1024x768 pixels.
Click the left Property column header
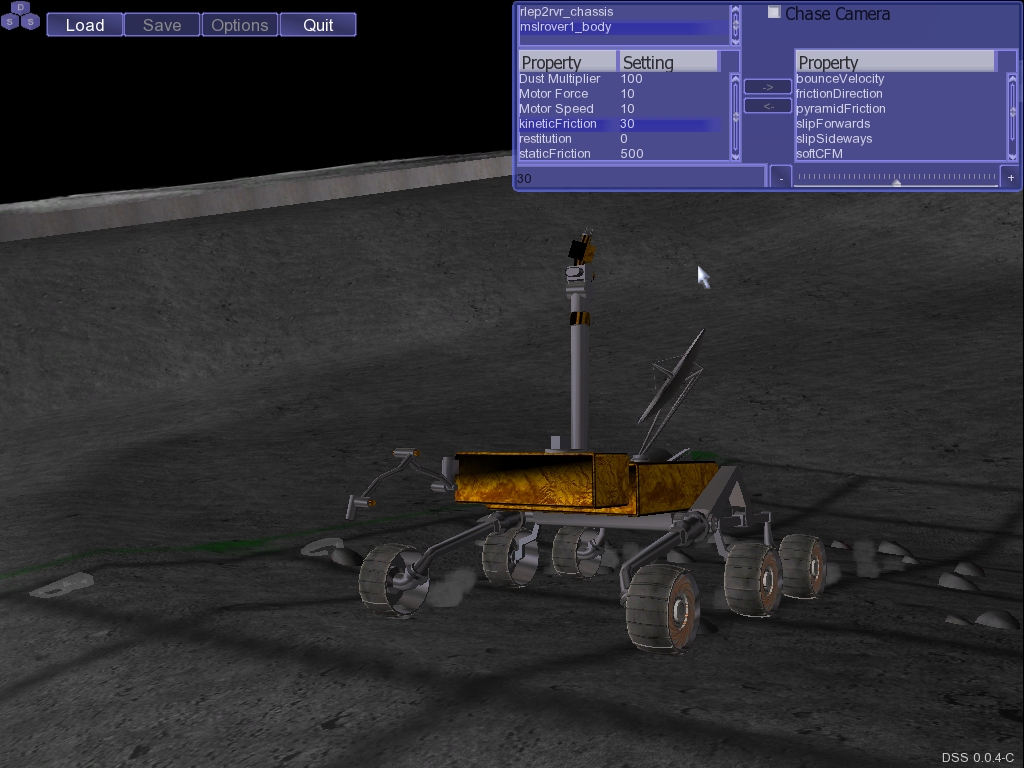(x=568, y=62)
